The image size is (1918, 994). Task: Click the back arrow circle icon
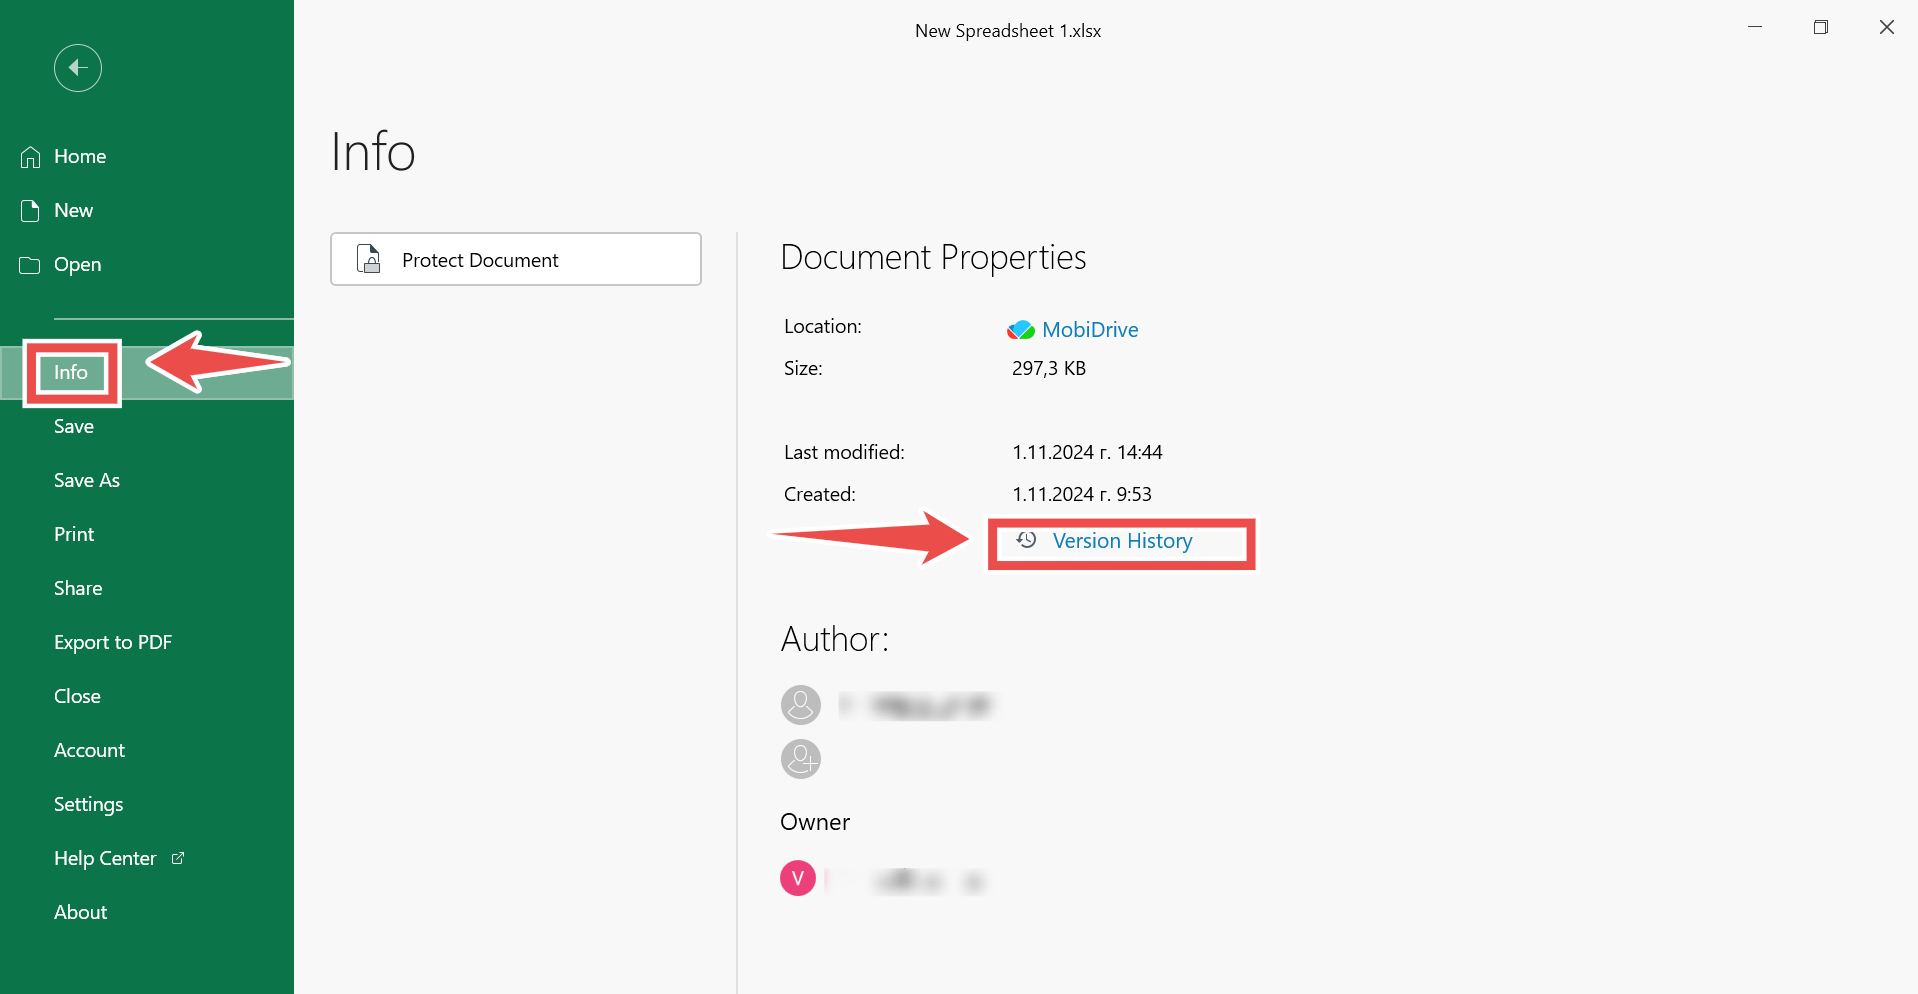pyautogui.click(x=78, y=68)
